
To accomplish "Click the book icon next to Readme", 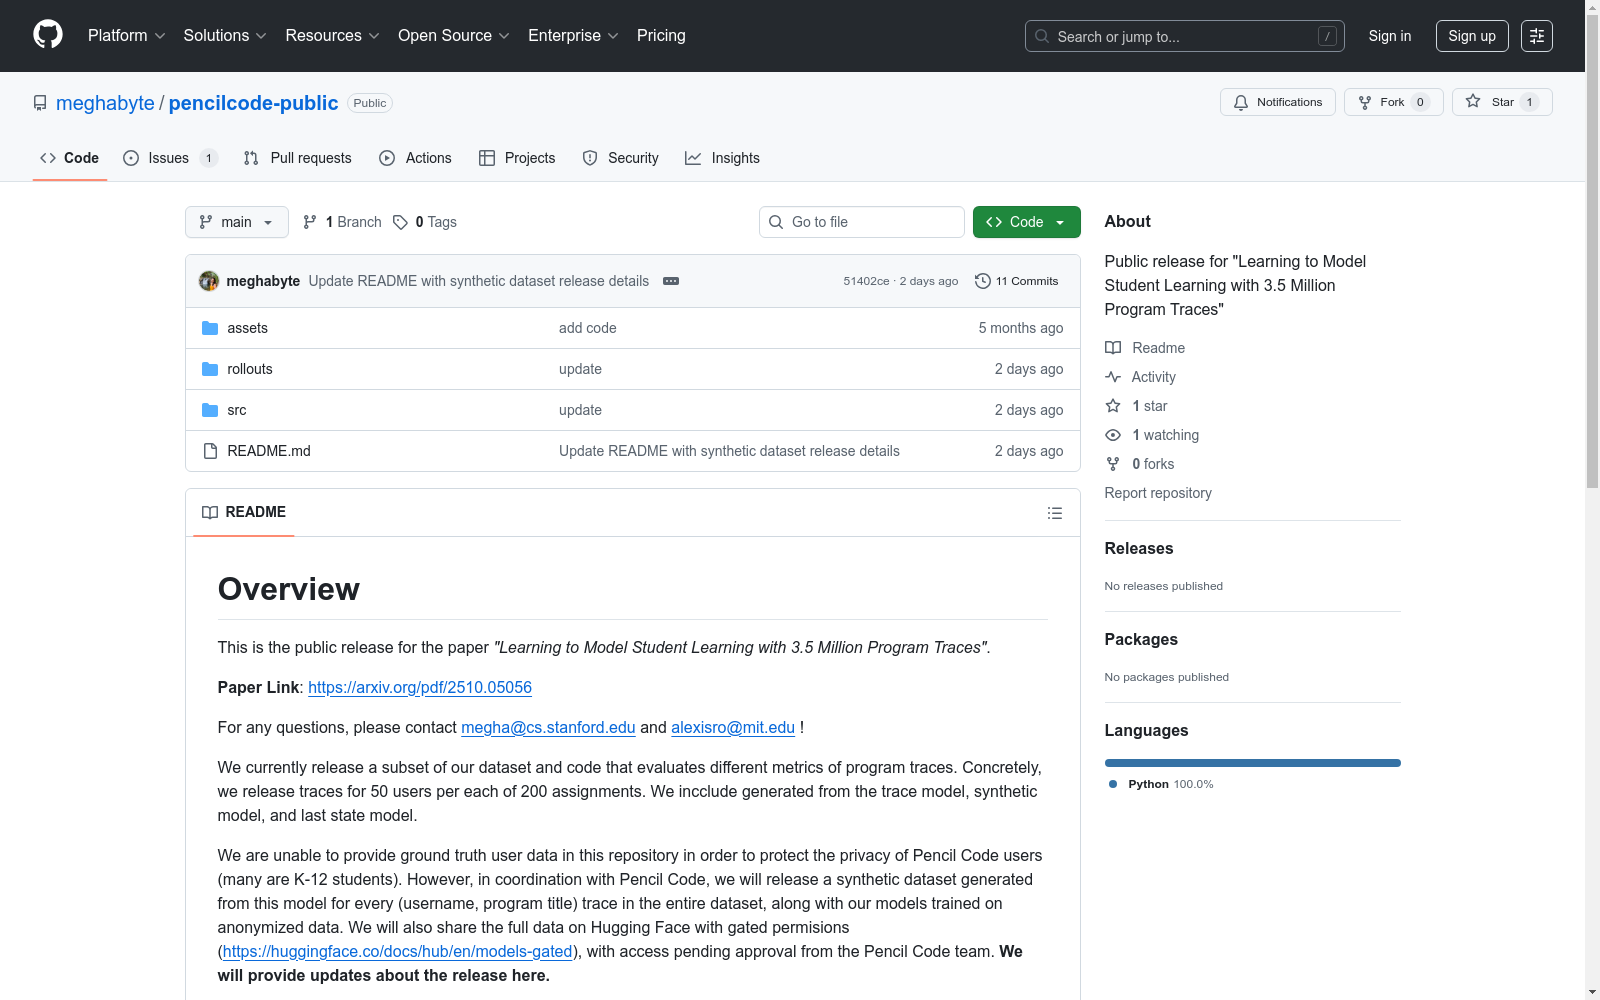I will [x=1113, y=348].
